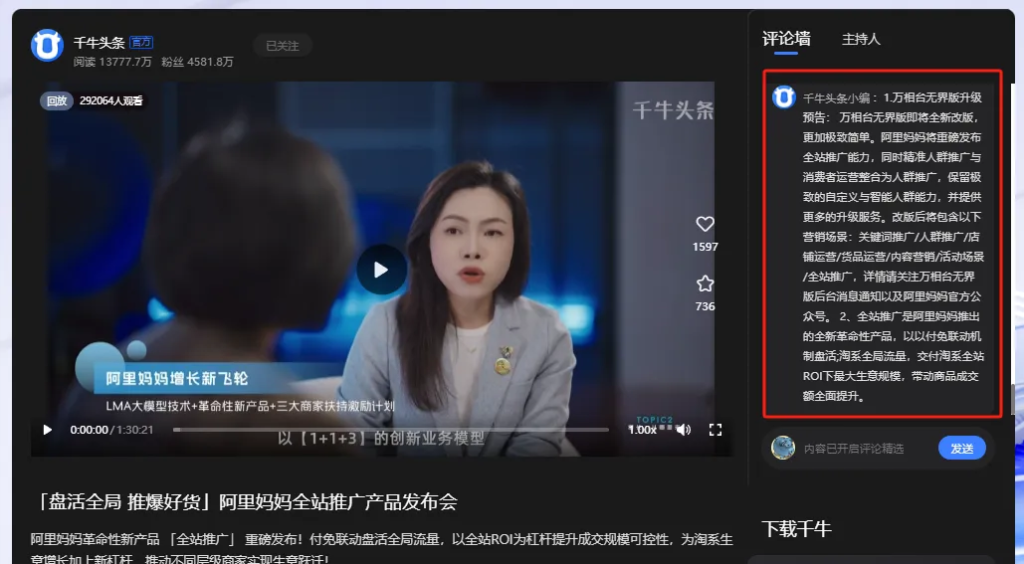Toggle the 已关注 follow button

(282, 46)
